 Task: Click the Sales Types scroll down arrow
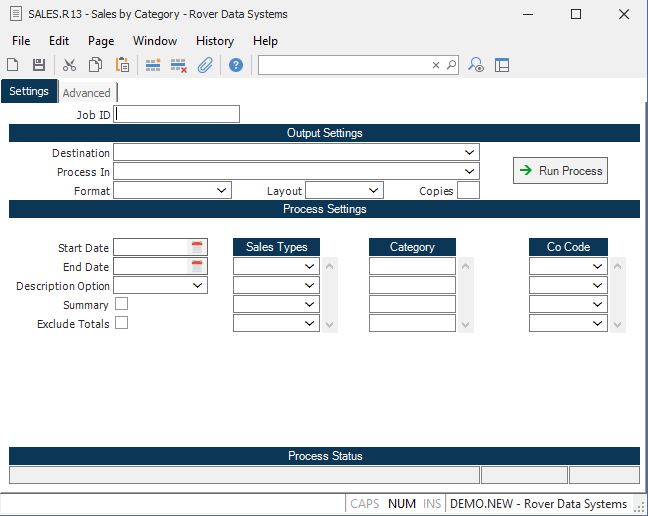click(329, 325)
